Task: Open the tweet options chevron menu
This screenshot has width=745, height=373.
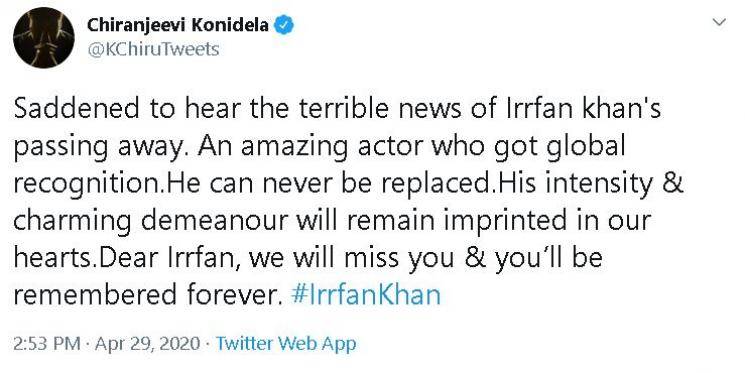Action: click(x=720, y=23)
